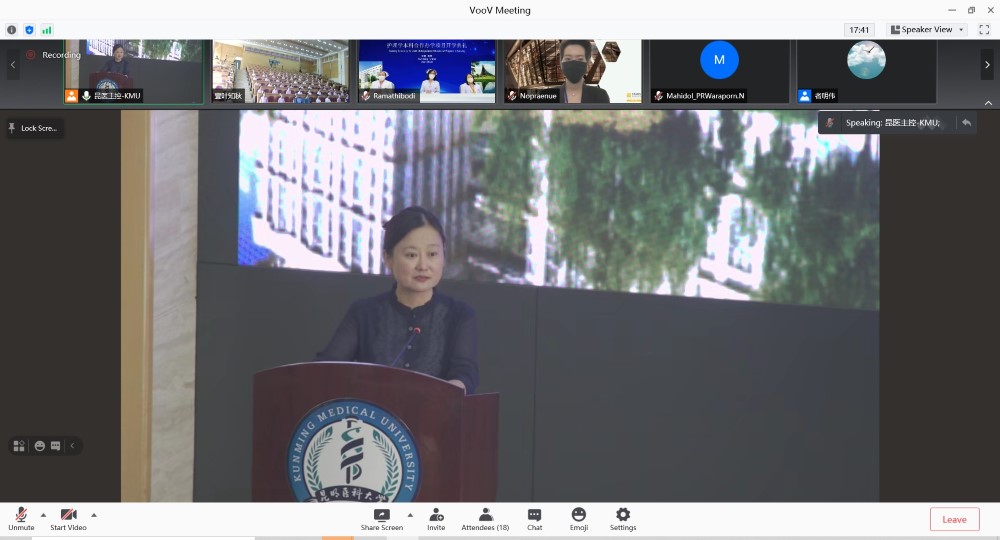1000x540 pixels.
Task: Check the green network signal icon
Action: click(47, 30)
